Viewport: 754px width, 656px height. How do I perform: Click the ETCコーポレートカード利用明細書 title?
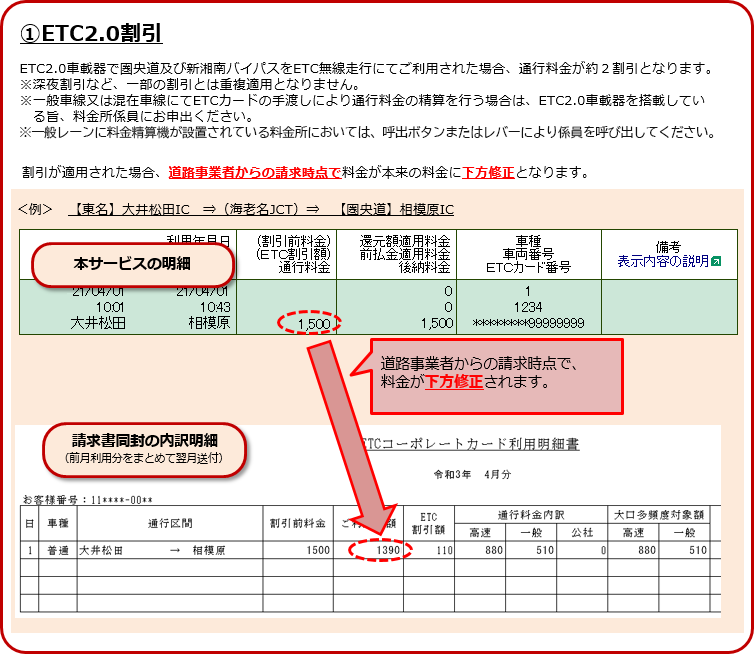469,444
